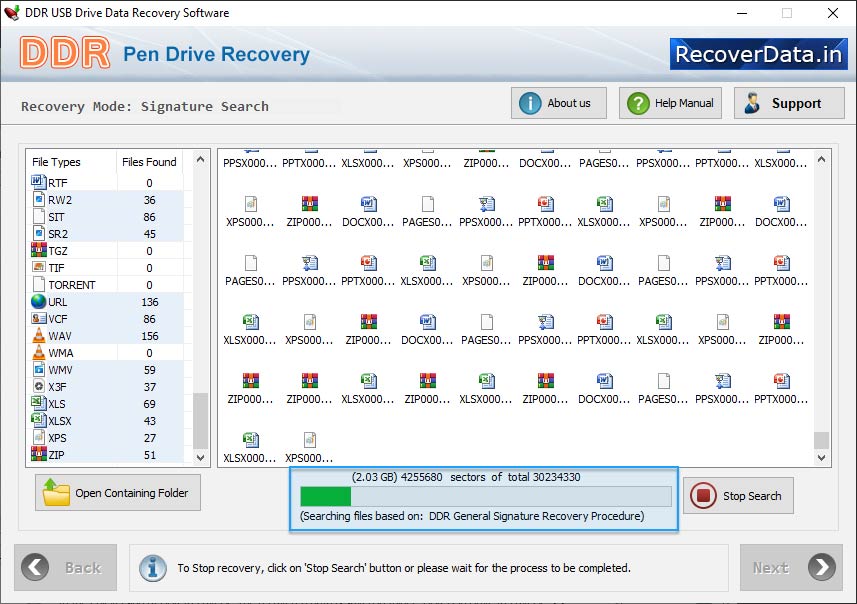Click the Files Found column header
The width and height of the screenshot is (857, 604).
coord(149,162)
